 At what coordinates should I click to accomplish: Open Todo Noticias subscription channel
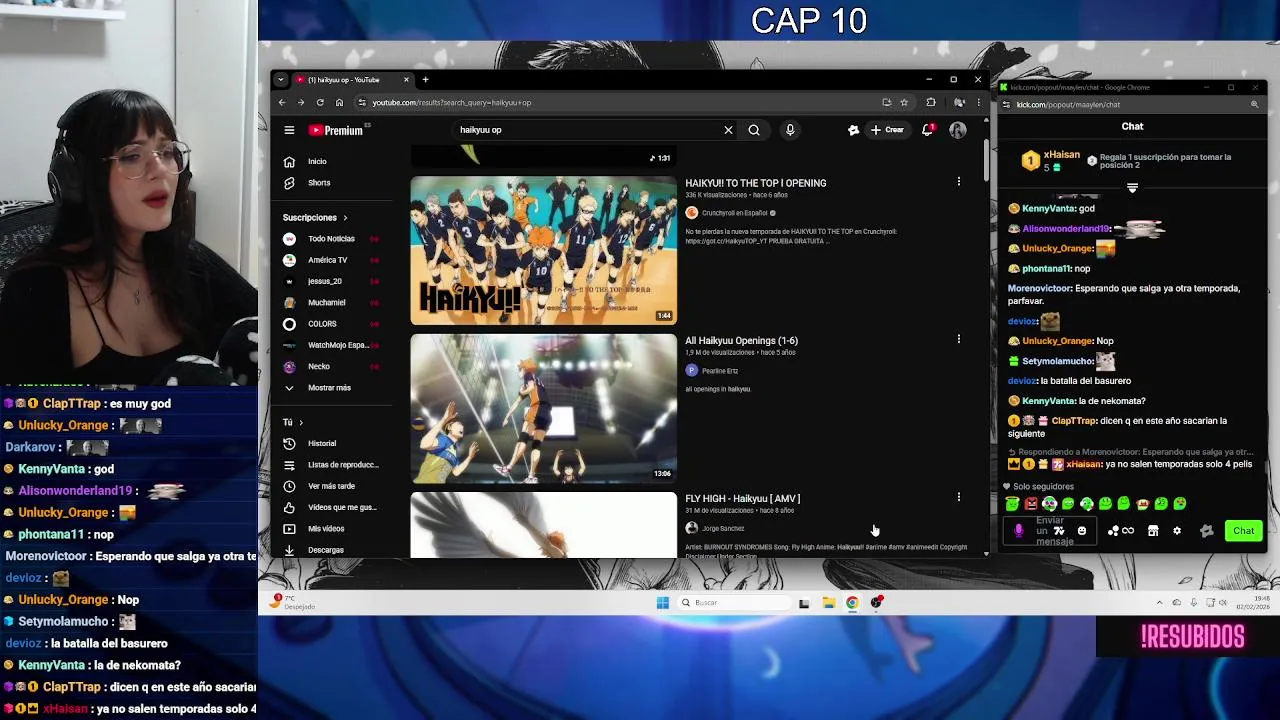(x=331, y=239)
